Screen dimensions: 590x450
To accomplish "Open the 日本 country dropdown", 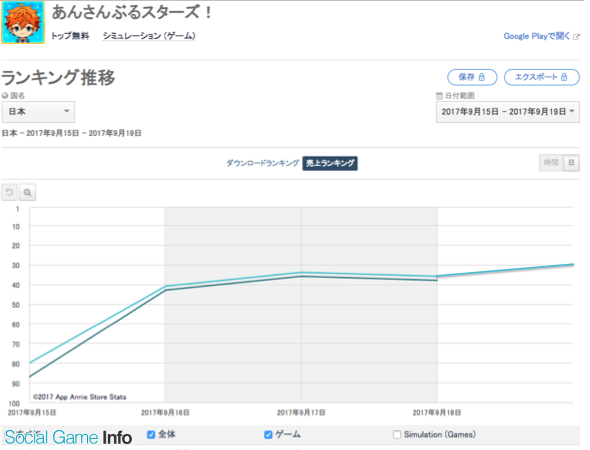I will 38,112.
